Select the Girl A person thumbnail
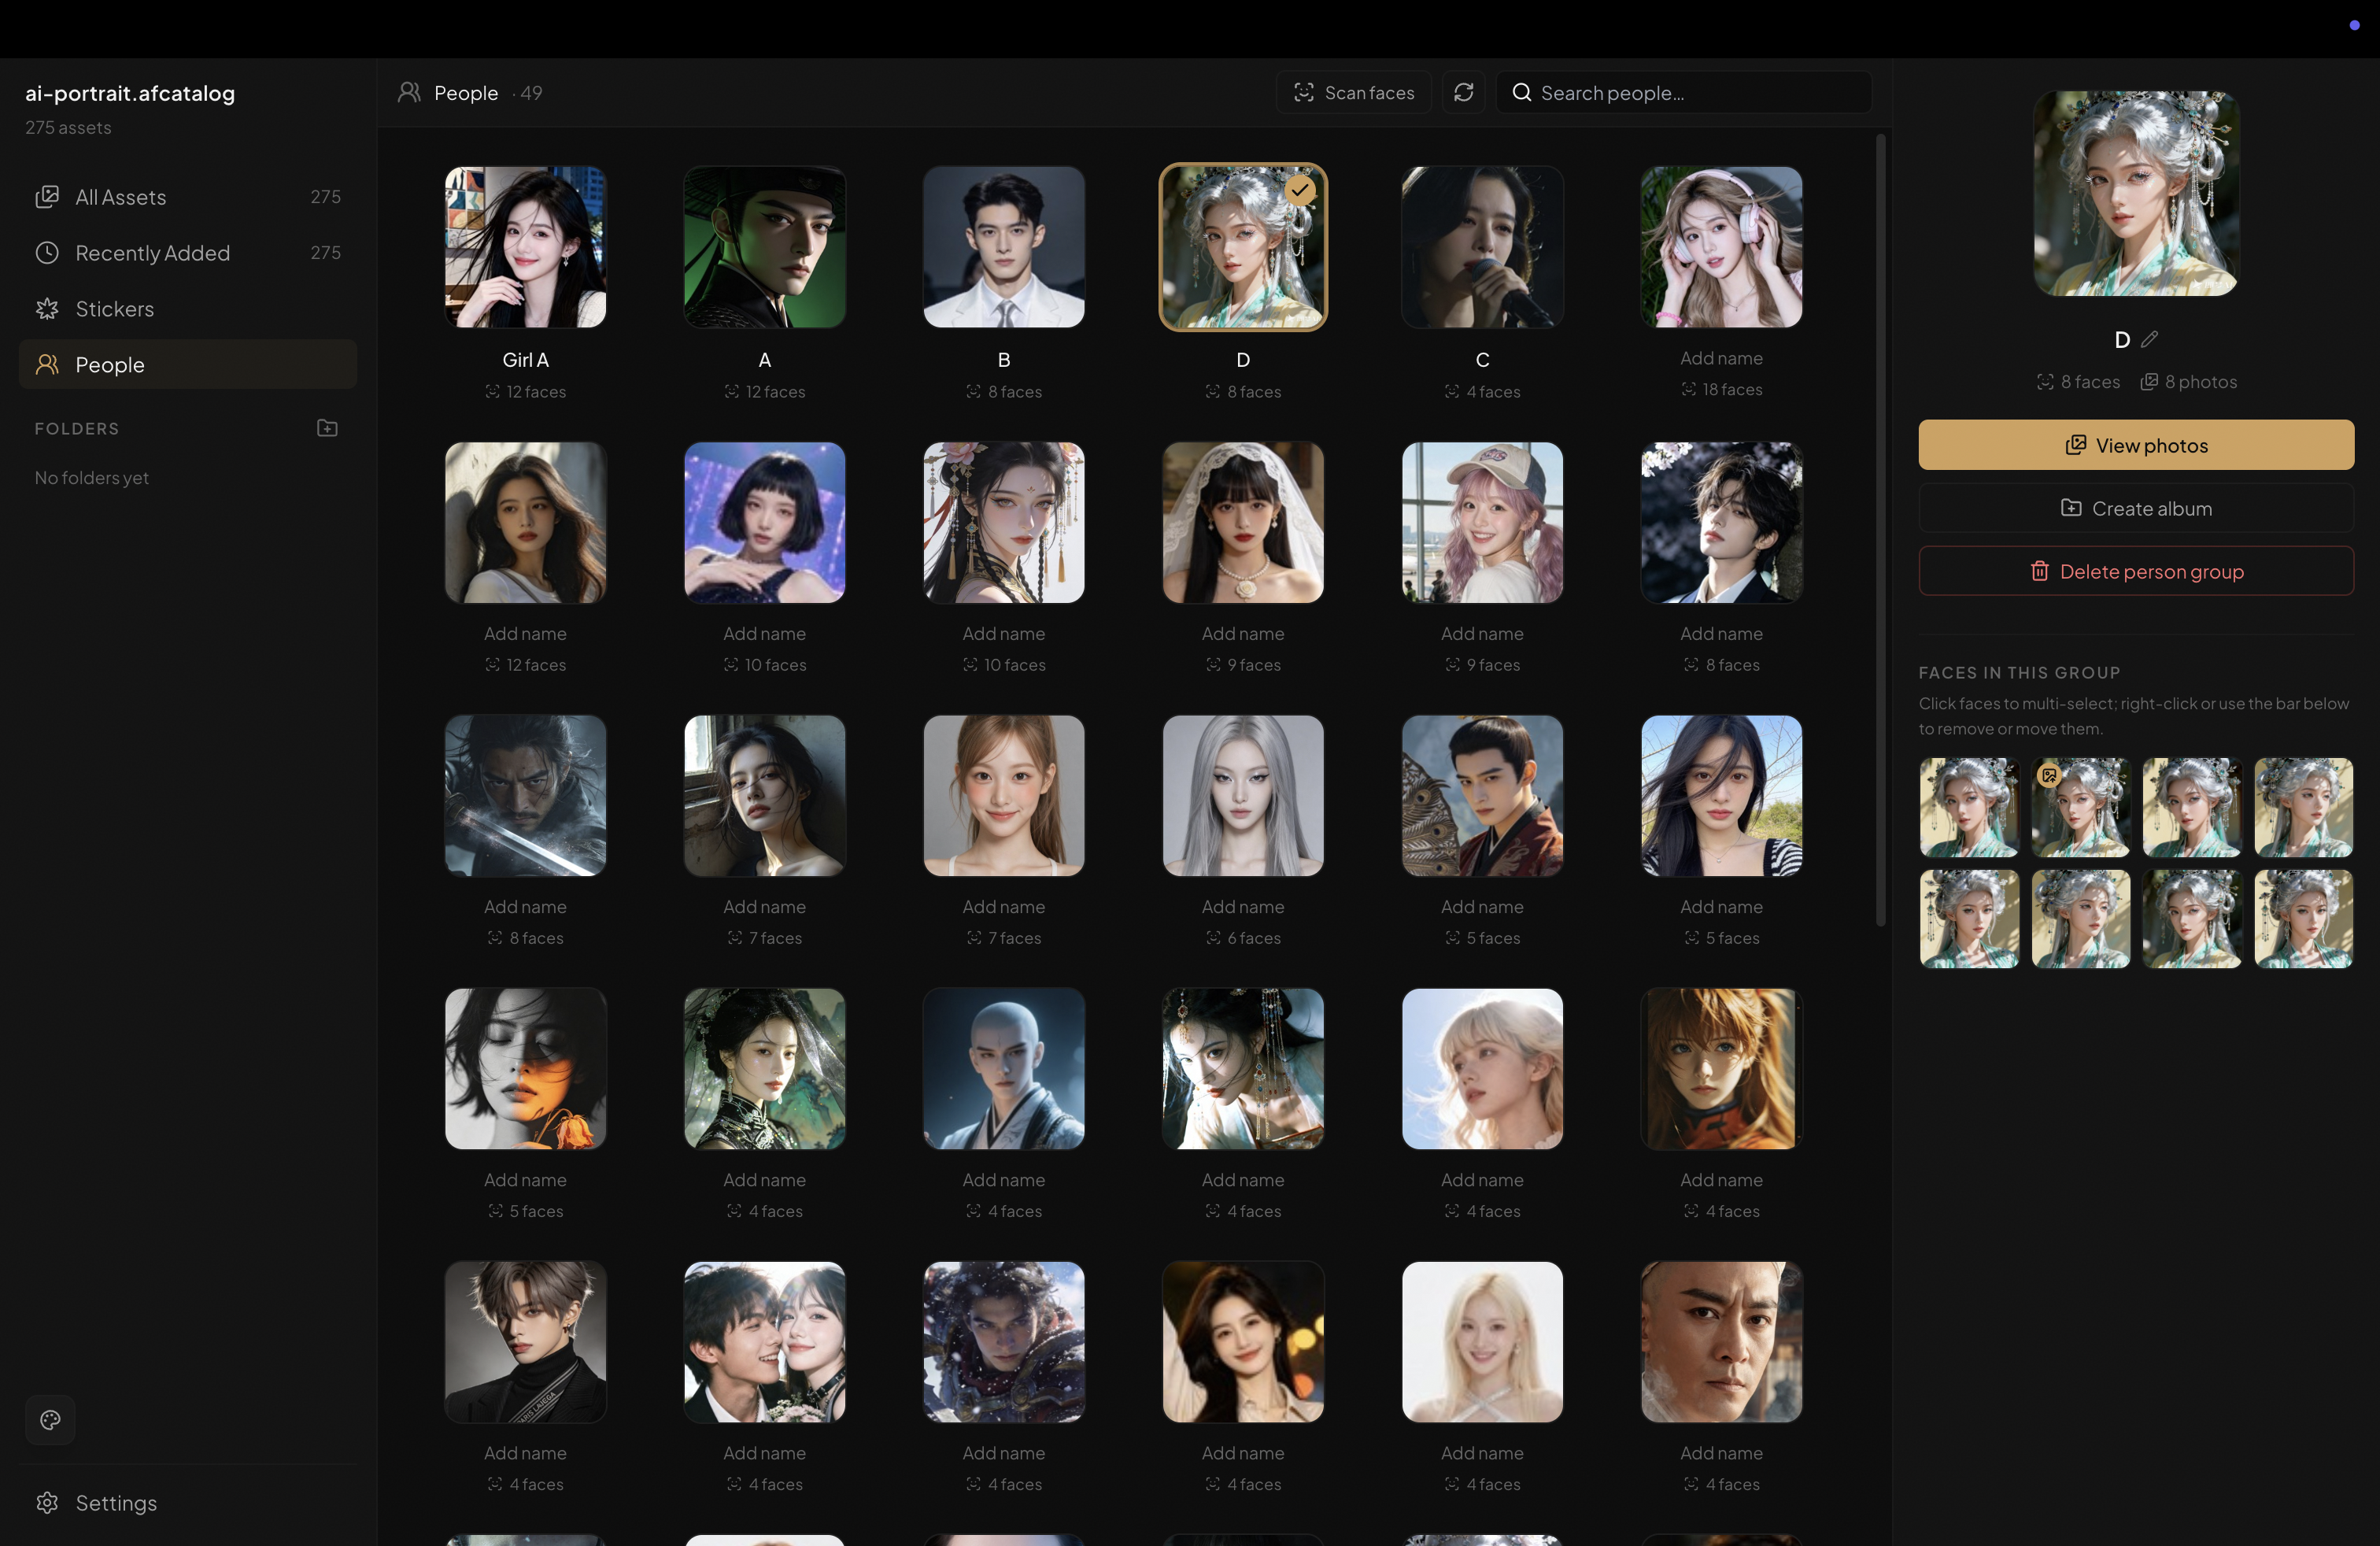2380x1546 pixels. click(525, 247)
